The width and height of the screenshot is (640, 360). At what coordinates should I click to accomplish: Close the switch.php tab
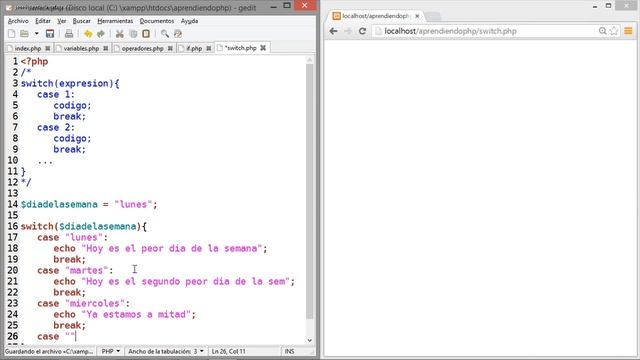point(263,48)
